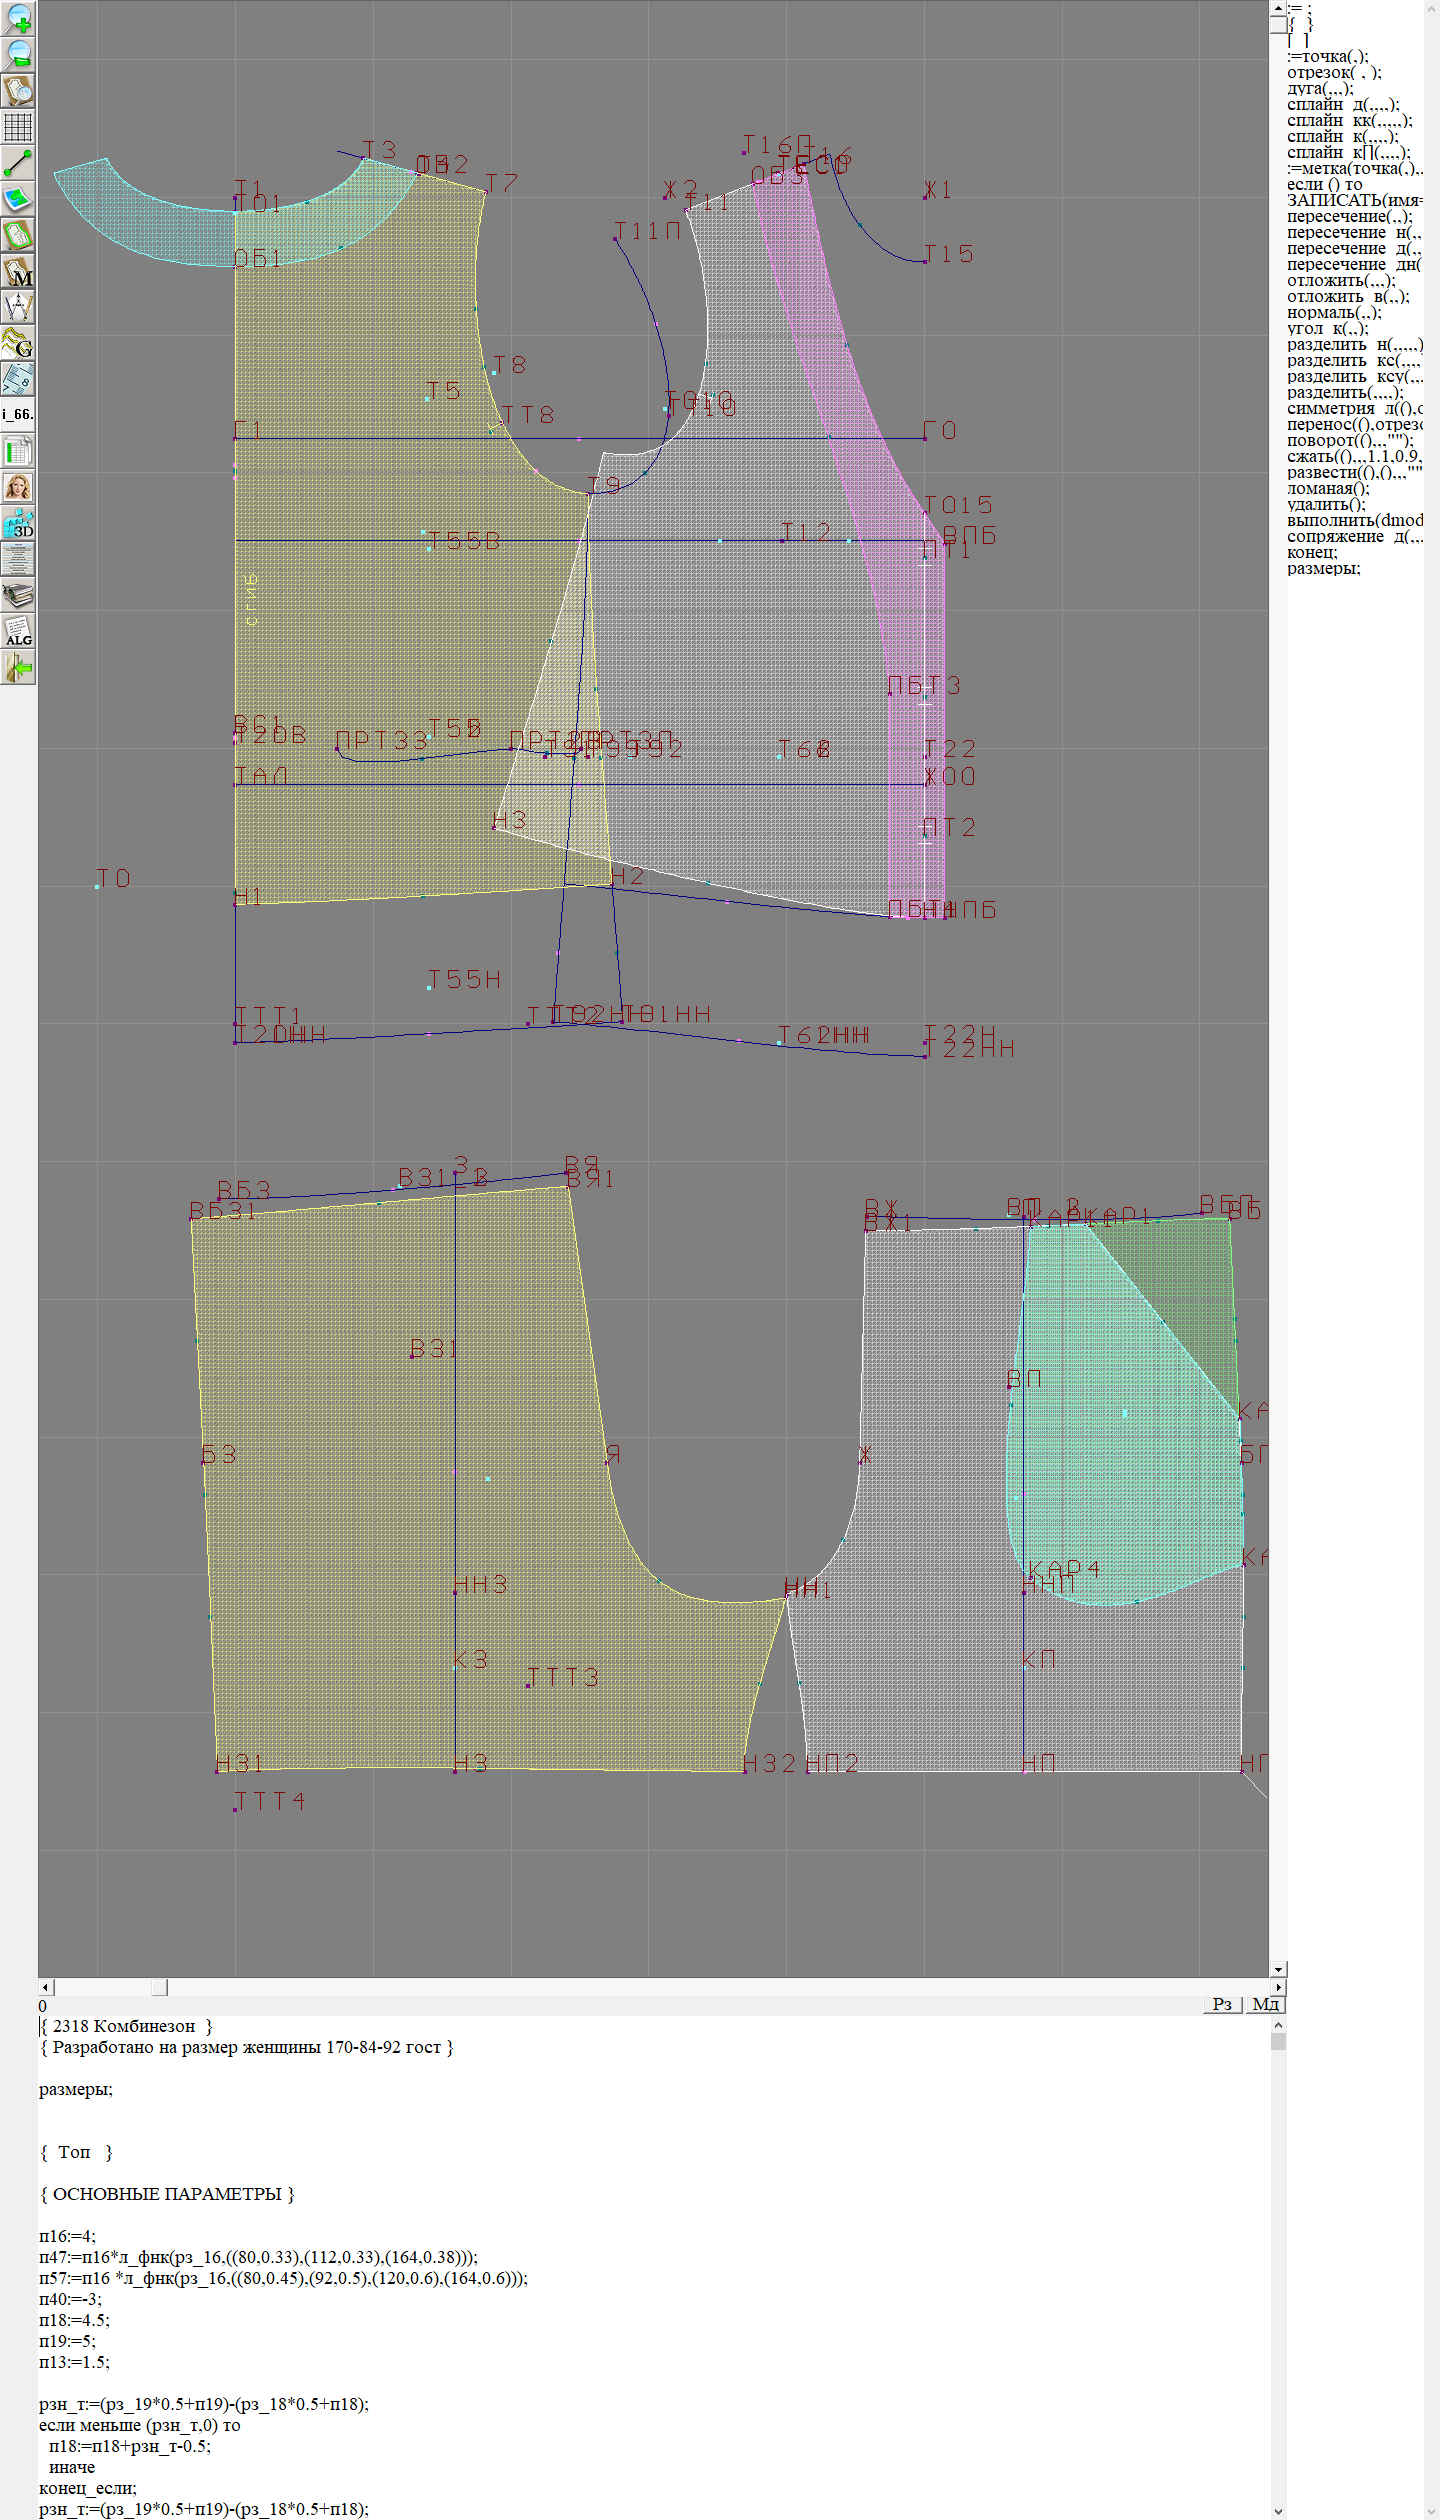Open the 3D view icon
This screenshot has height=2520, width=1440.
18,523
